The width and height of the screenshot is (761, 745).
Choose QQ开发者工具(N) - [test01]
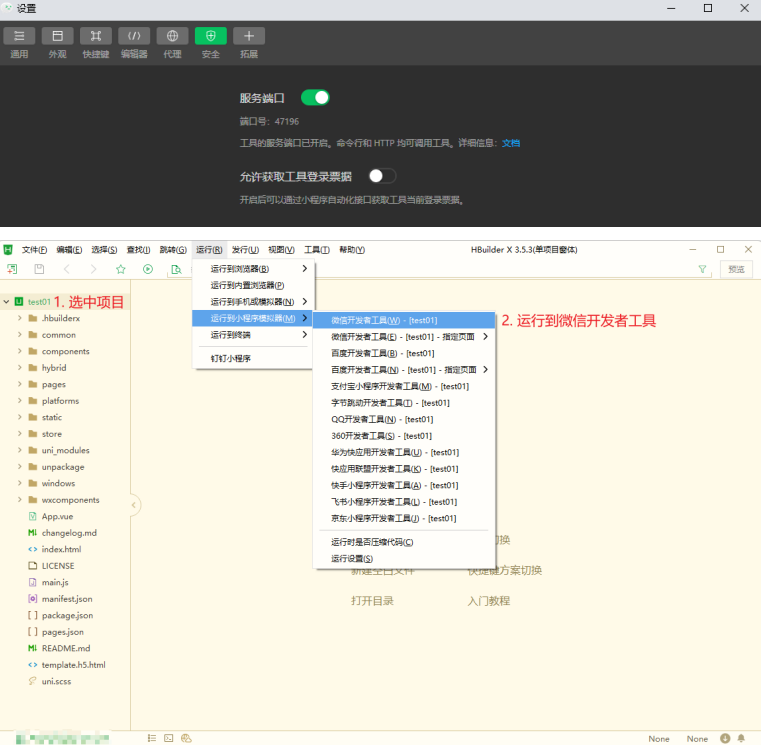click(x=404, y=419)
